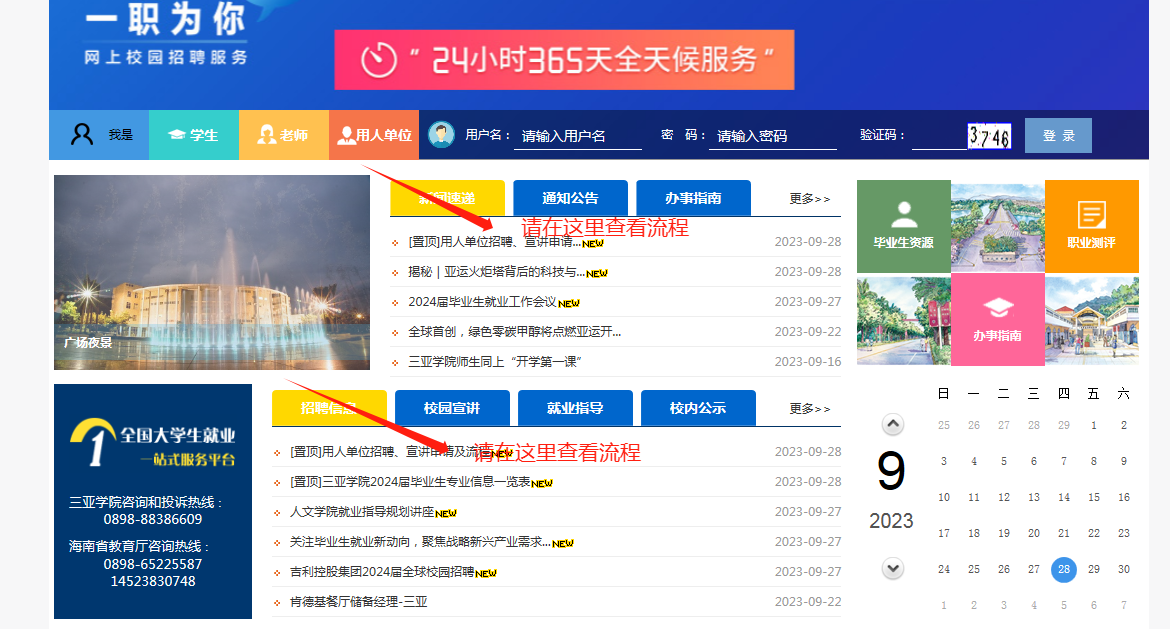Go to previous month in calendar
1170x629 pixels.
[x=893, y=425]
